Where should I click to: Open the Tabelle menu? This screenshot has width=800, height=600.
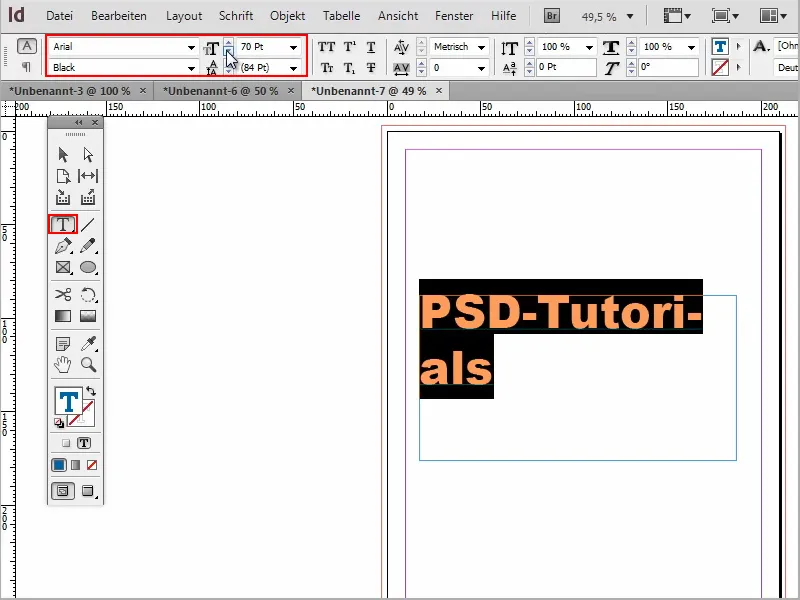(x=341, y=16)
